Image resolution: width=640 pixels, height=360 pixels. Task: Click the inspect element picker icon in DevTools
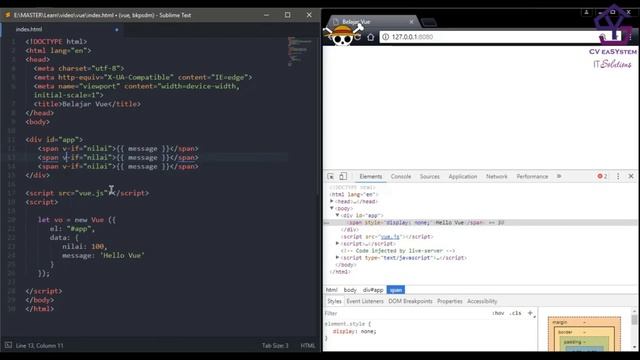331,176
